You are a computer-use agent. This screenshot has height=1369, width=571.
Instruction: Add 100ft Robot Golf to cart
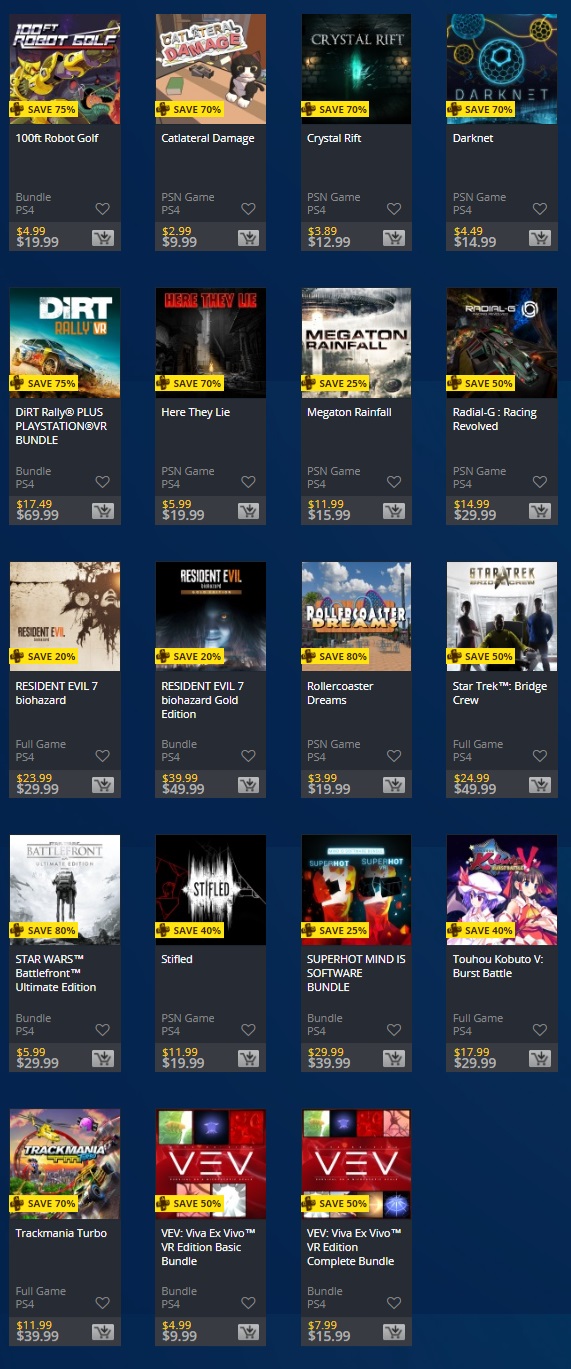click(x=103, y=238)
